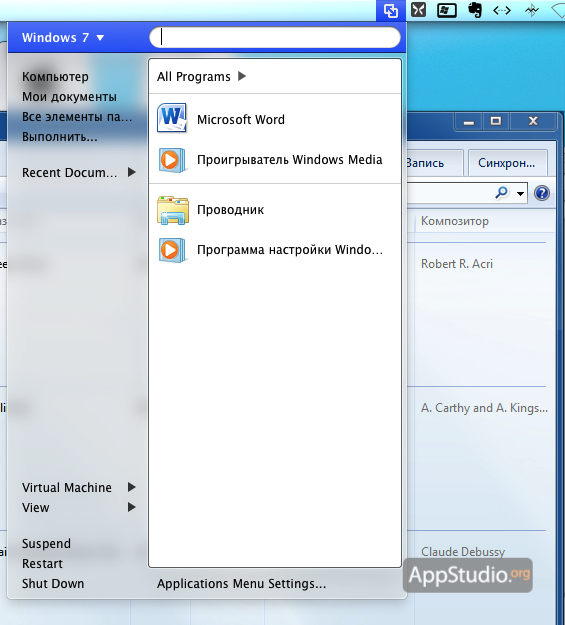Click the Bluetooth-style status icon in menu bar

click(532, 10)
